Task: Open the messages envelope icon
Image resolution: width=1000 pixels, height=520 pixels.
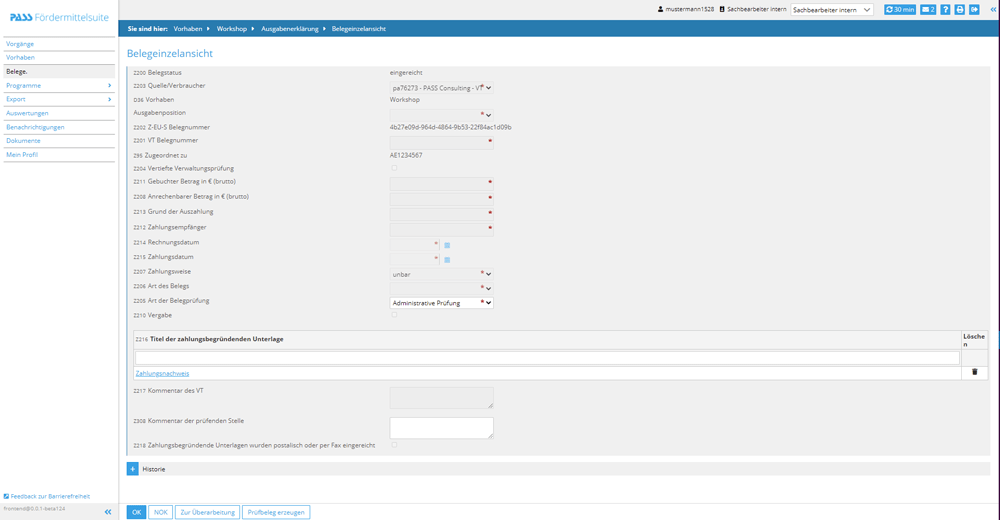Action: pos(928,9)
